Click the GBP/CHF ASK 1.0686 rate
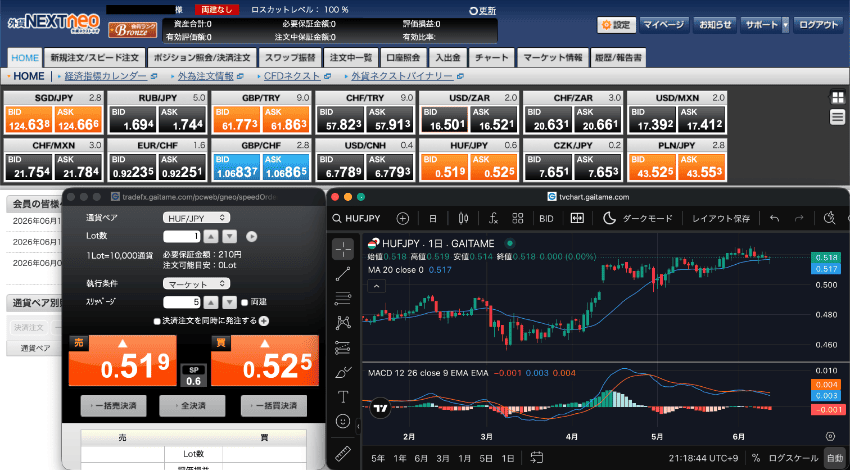850x470 pixels. (x=287, y=168)
